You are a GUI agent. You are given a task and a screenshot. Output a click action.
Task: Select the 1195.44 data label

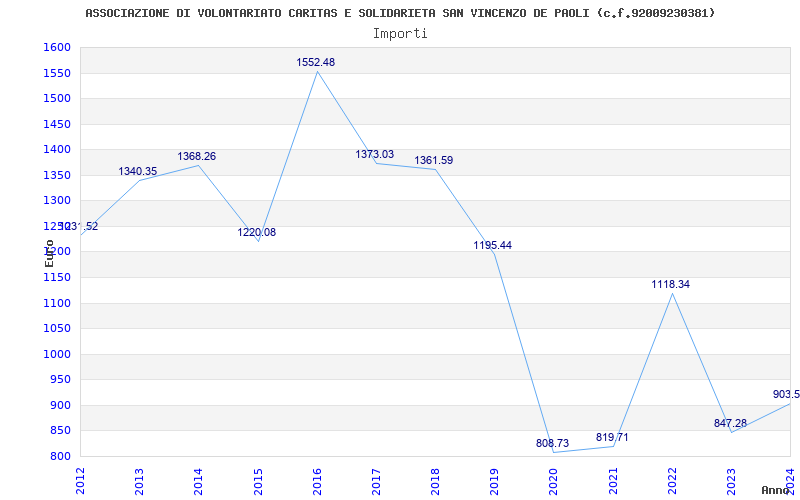click(492, 245)
